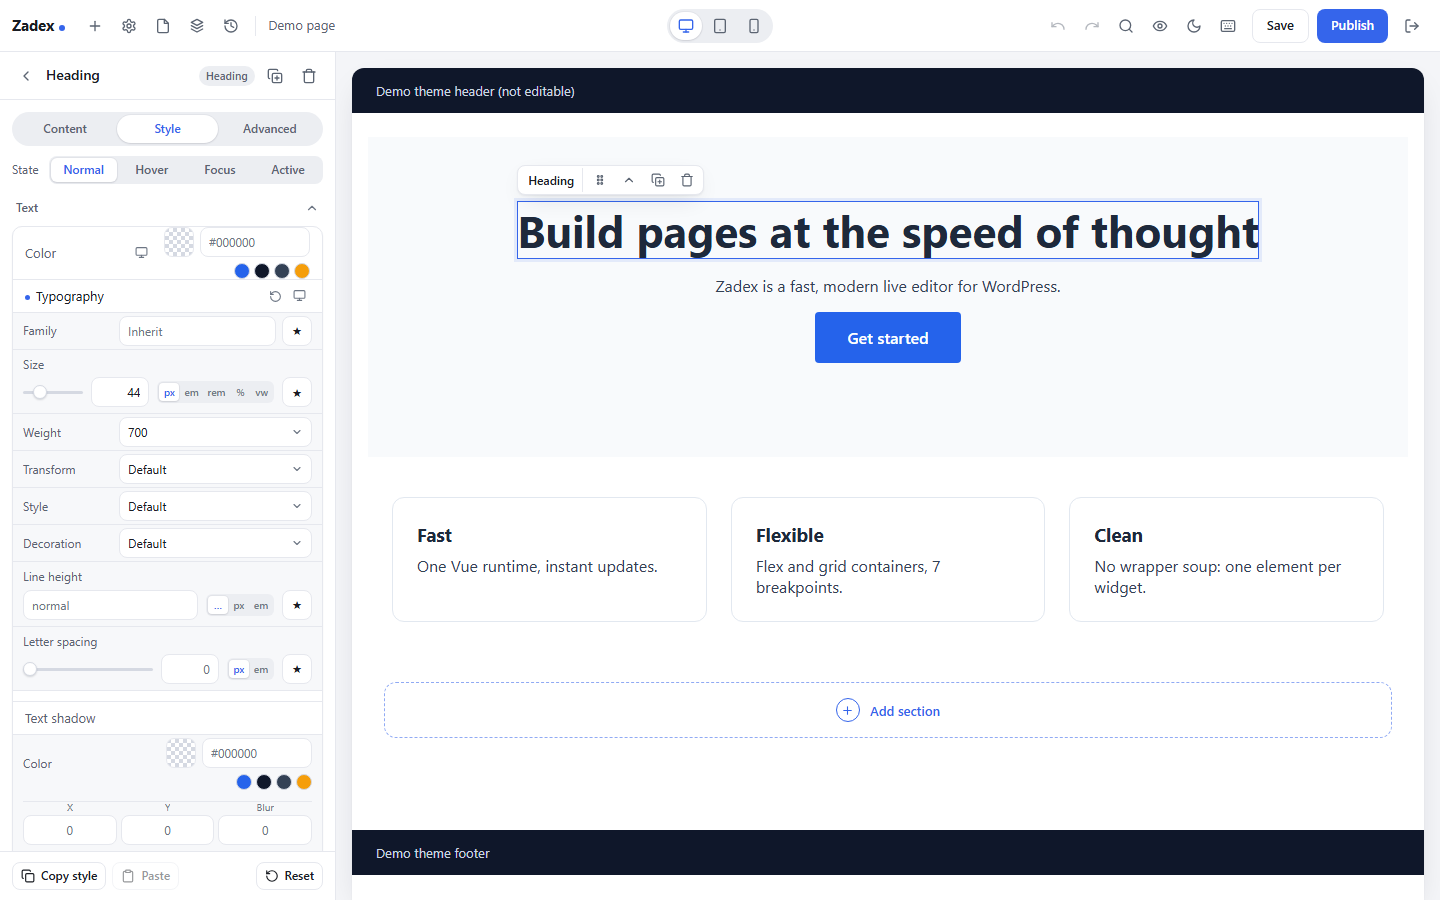
Task: Duplicate widget icon in Heading panel header
Action: click(x=275, y=76)
